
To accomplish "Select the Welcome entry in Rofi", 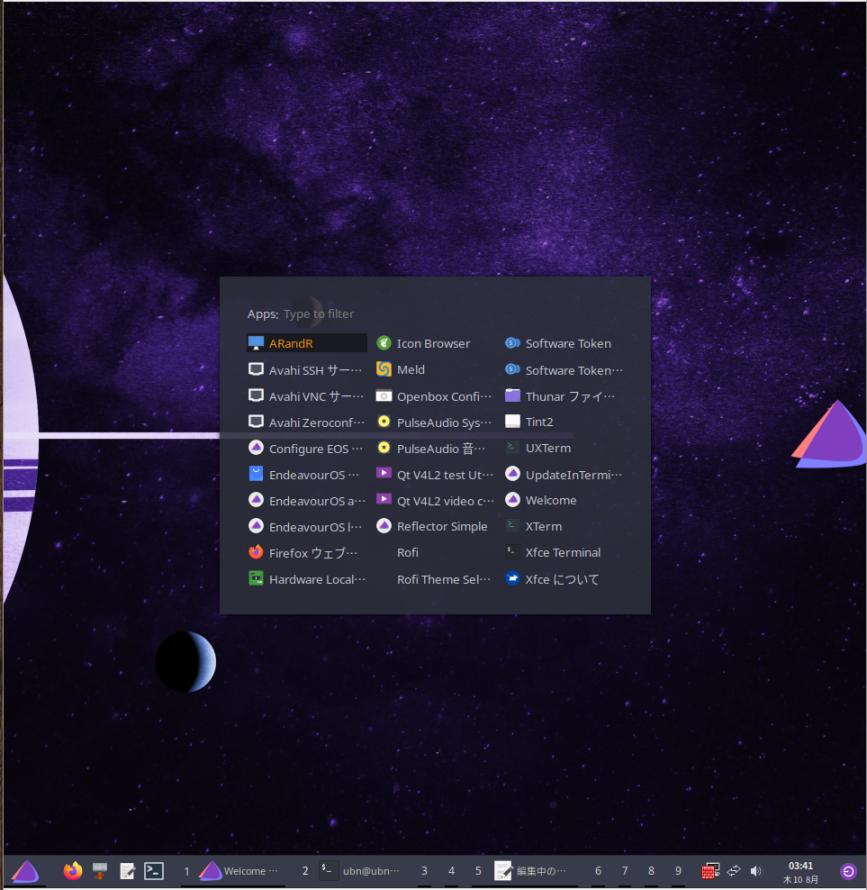I will (x=564, y=500).
